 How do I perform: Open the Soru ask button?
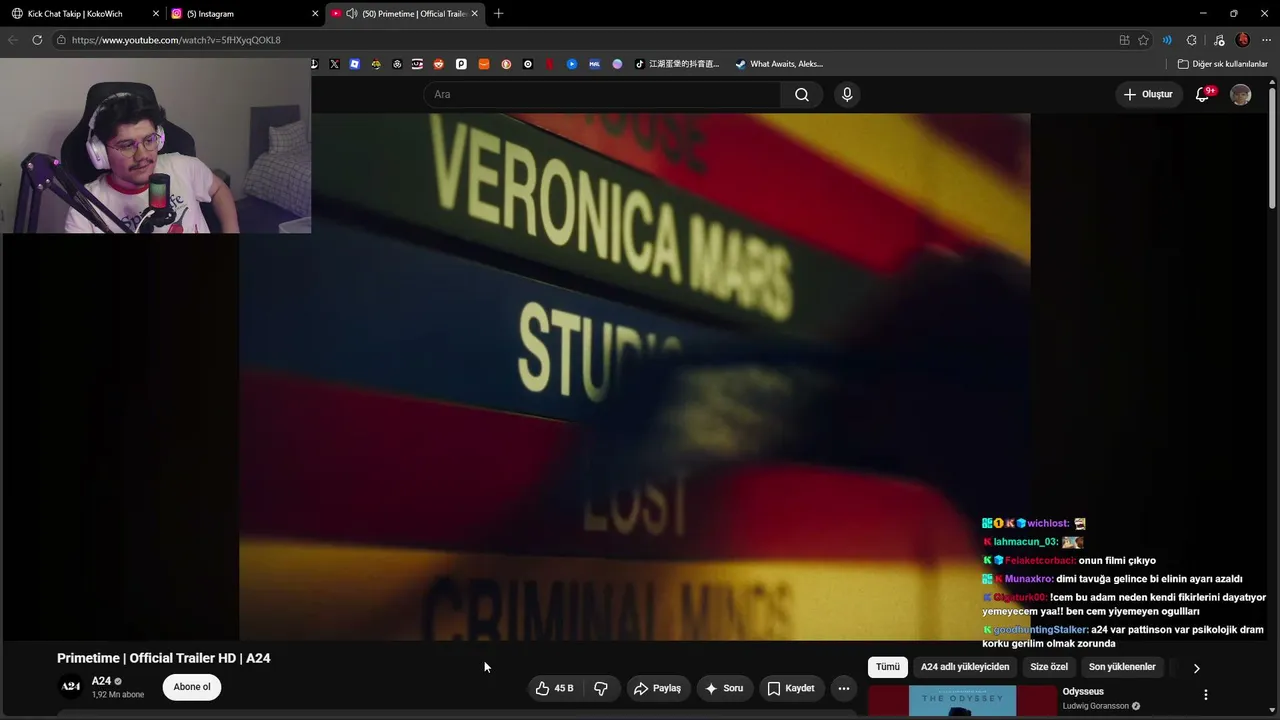tap(724, 688)
